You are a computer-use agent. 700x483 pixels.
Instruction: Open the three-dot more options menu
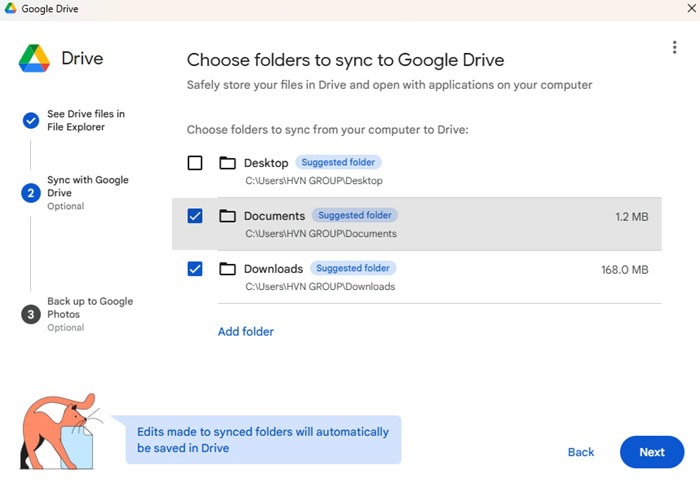pos(675,48)
